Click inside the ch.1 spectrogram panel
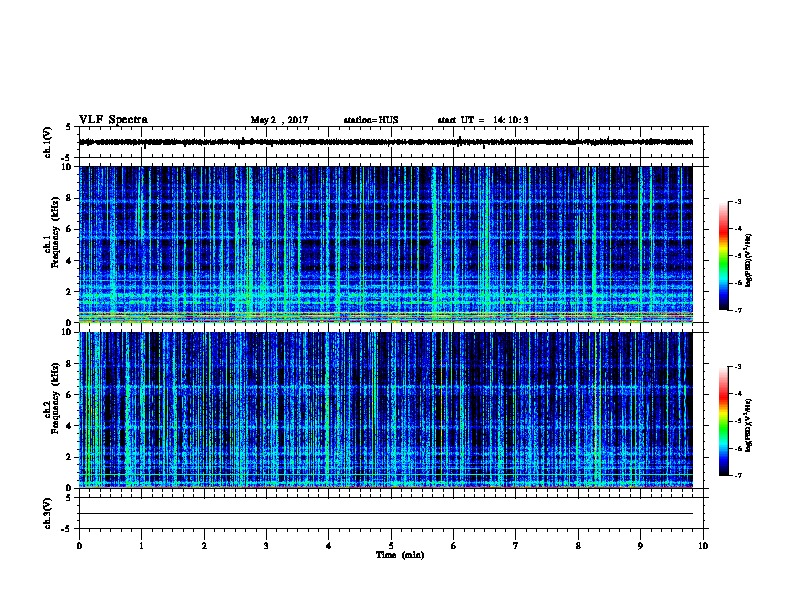792x612 pixels. point(386,244)
